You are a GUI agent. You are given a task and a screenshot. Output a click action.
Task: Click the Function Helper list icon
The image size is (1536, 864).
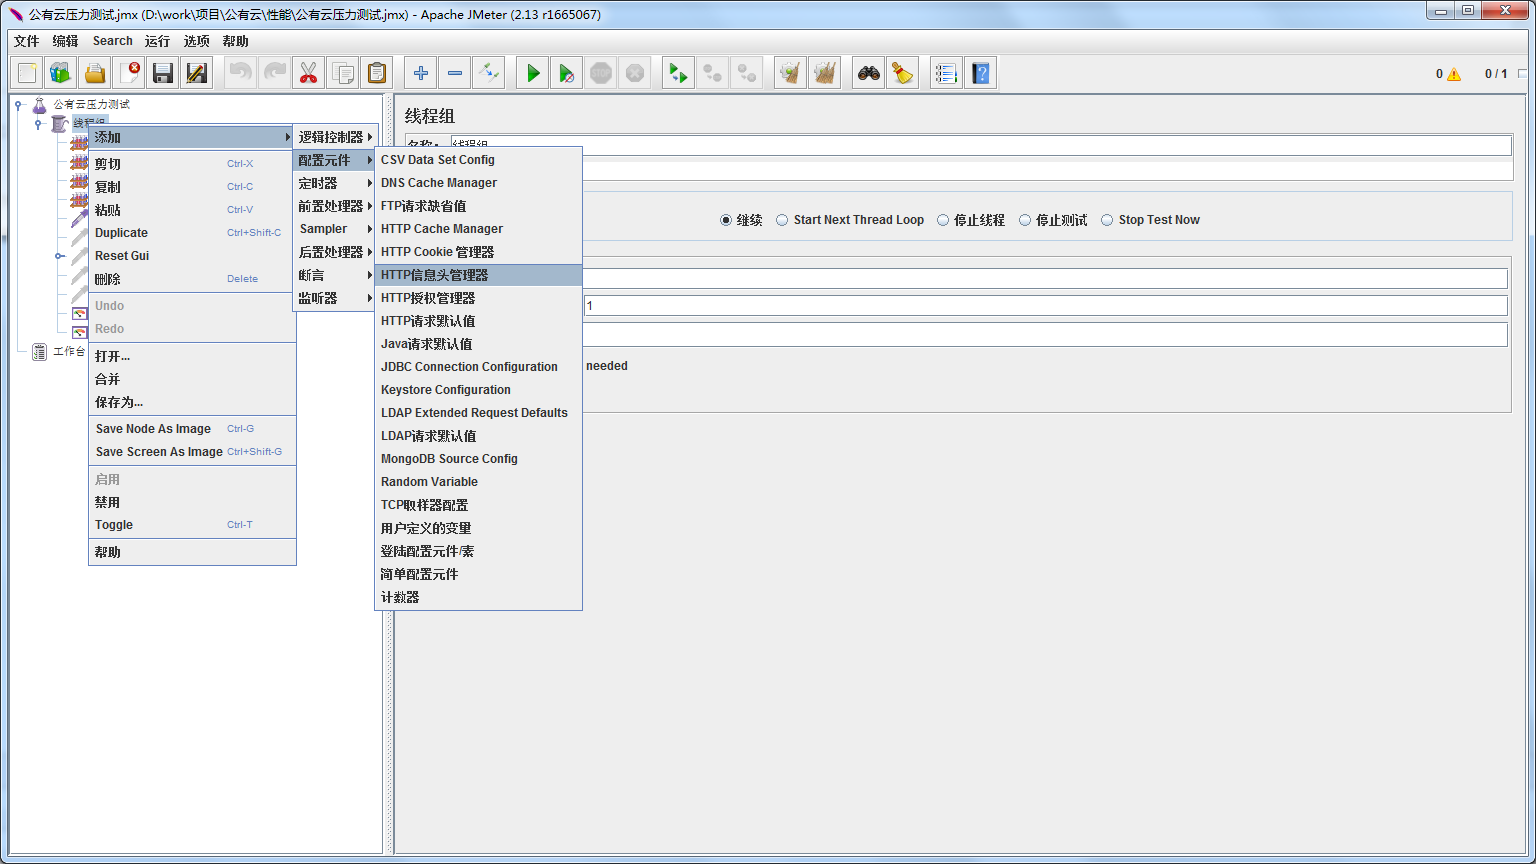[947, 73]
